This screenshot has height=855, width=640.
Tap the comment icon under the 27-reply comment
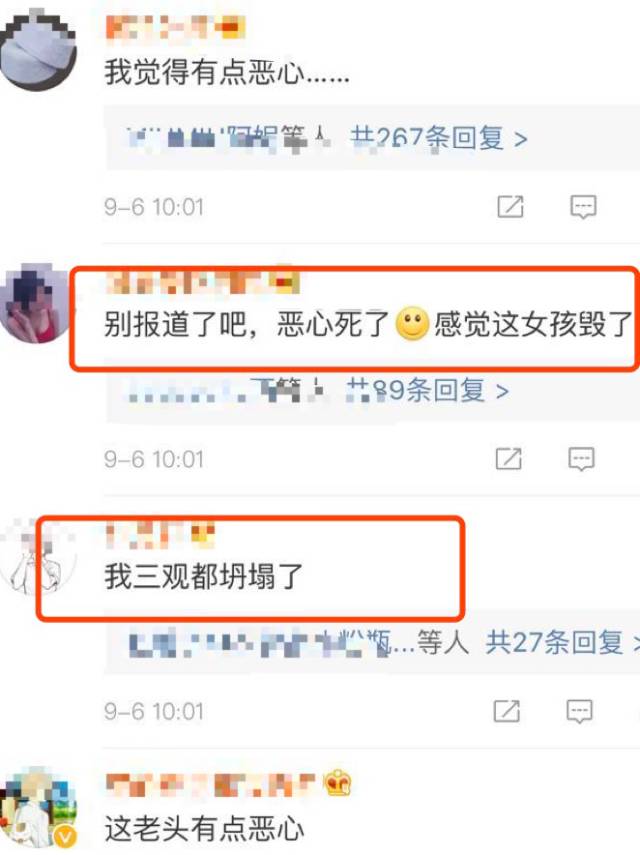click(579, 711)
